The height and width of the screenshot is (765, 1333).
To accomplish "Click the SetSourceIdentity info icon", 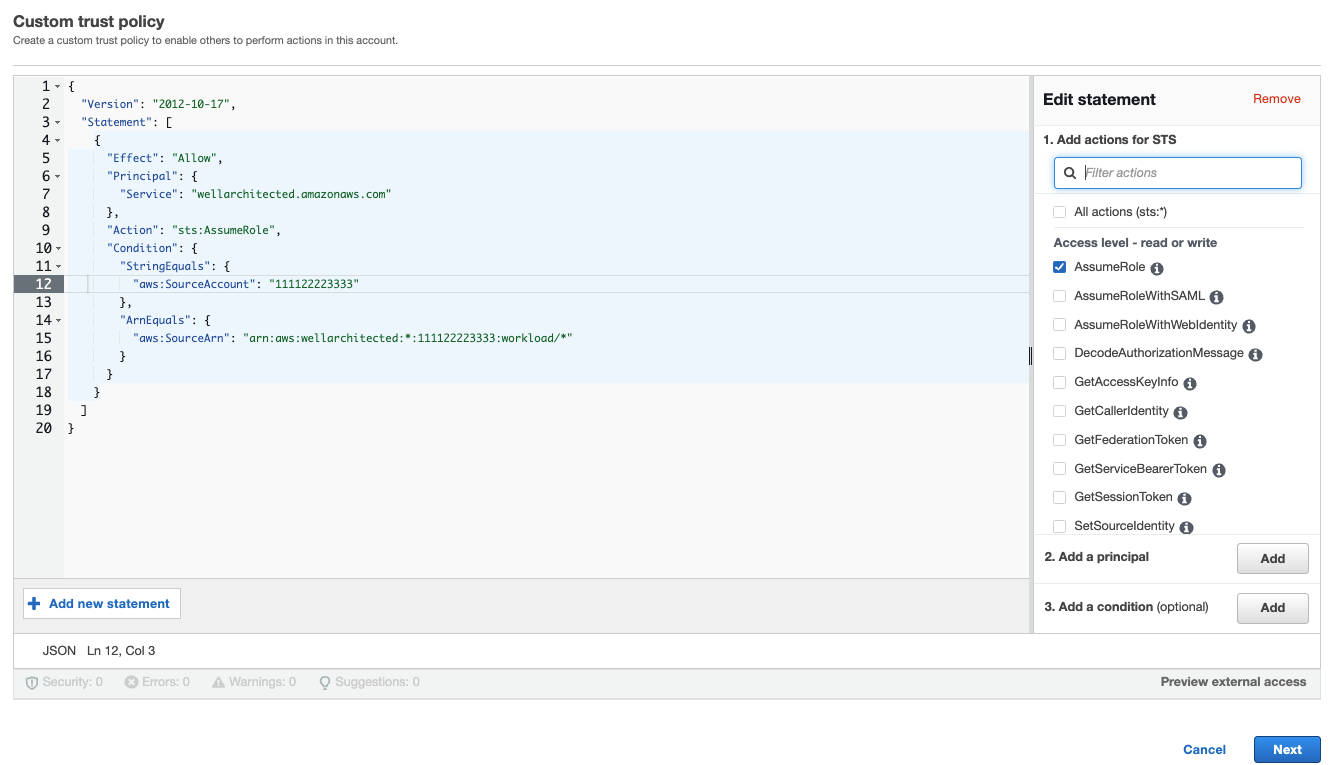I will pyautogui.click(x=1186, y=526).
